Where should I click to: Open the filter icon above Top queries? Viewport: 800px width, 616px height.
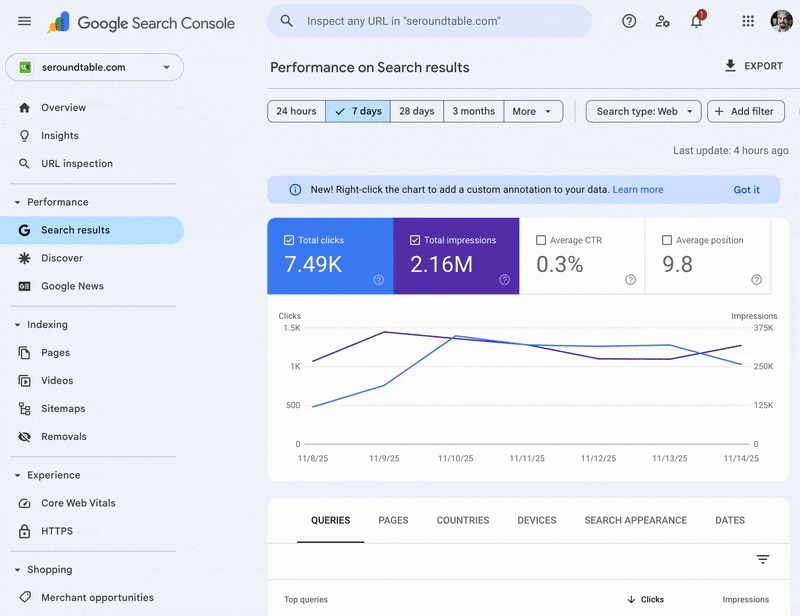[763, 559]
